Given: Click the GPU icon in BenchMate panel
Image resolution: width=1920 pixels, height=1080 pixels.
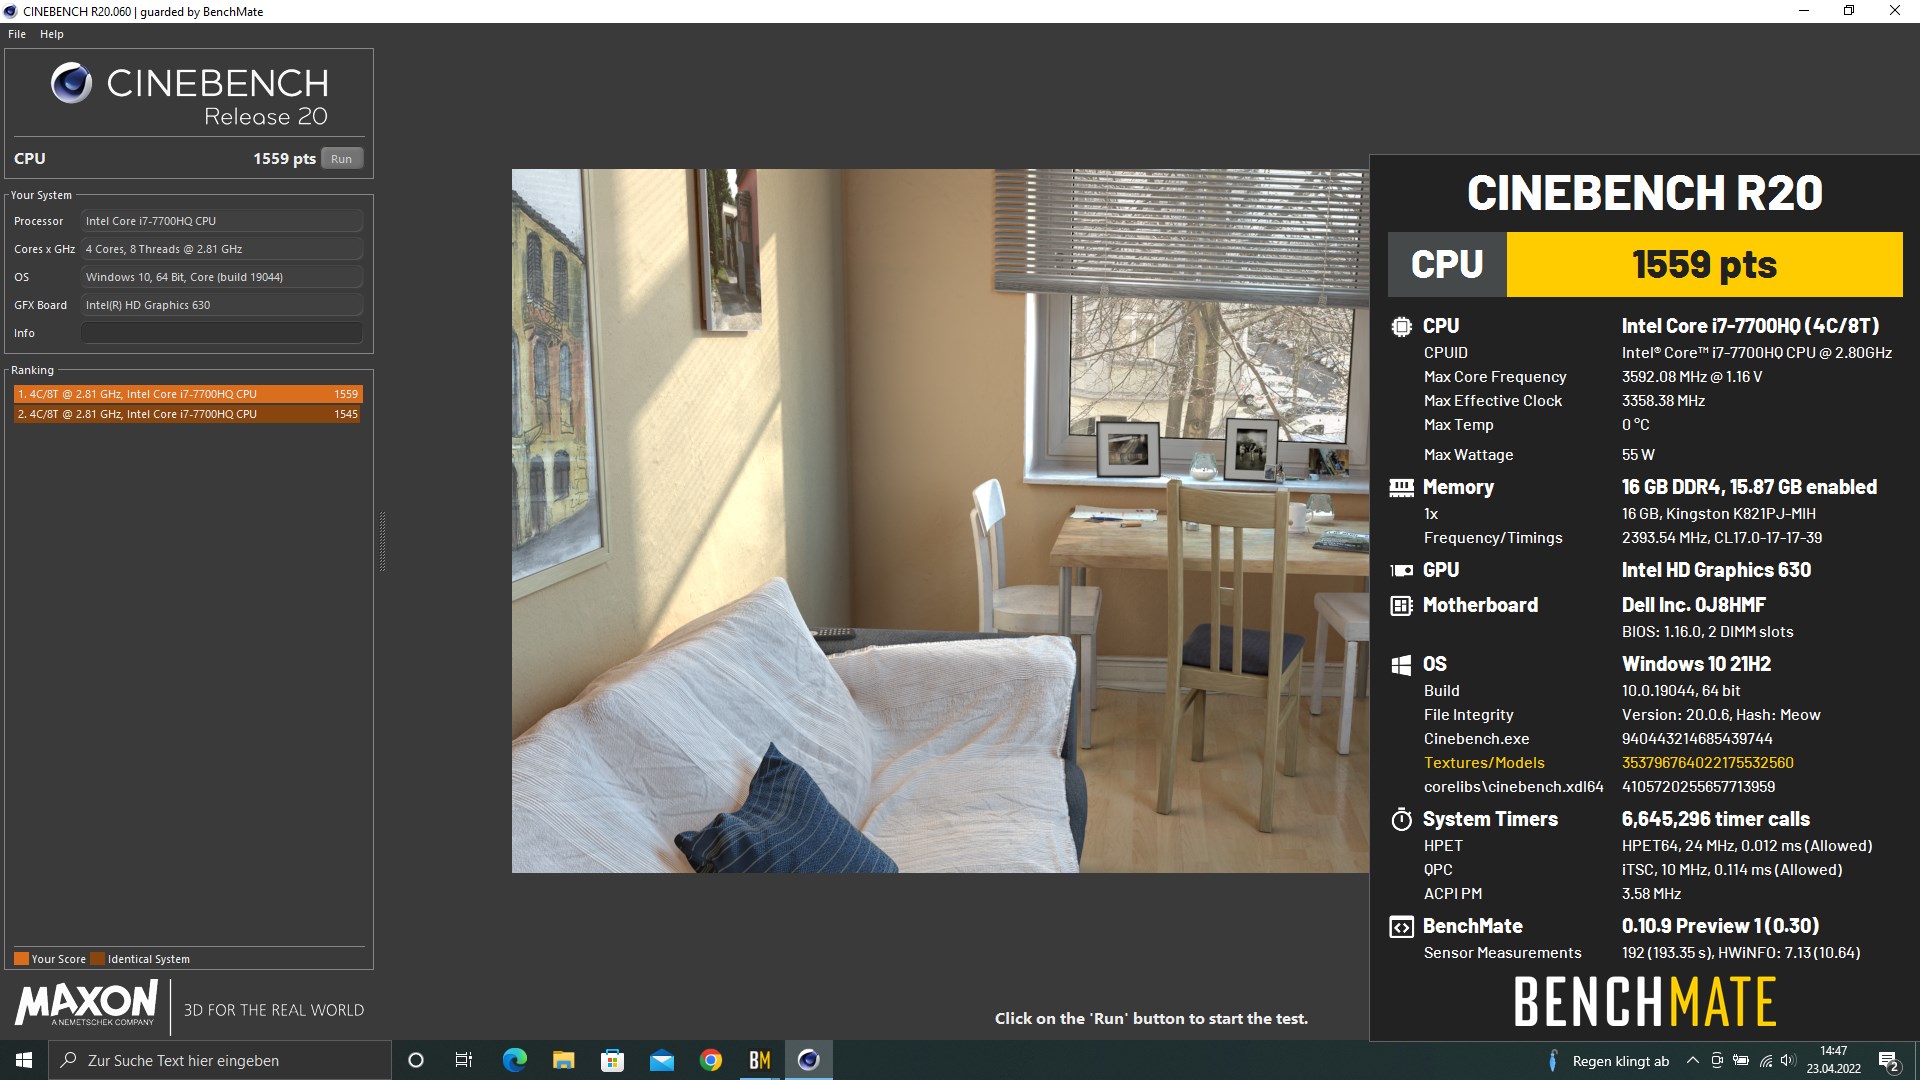Looking at the screenshot, I should [x=1401, y=570].
